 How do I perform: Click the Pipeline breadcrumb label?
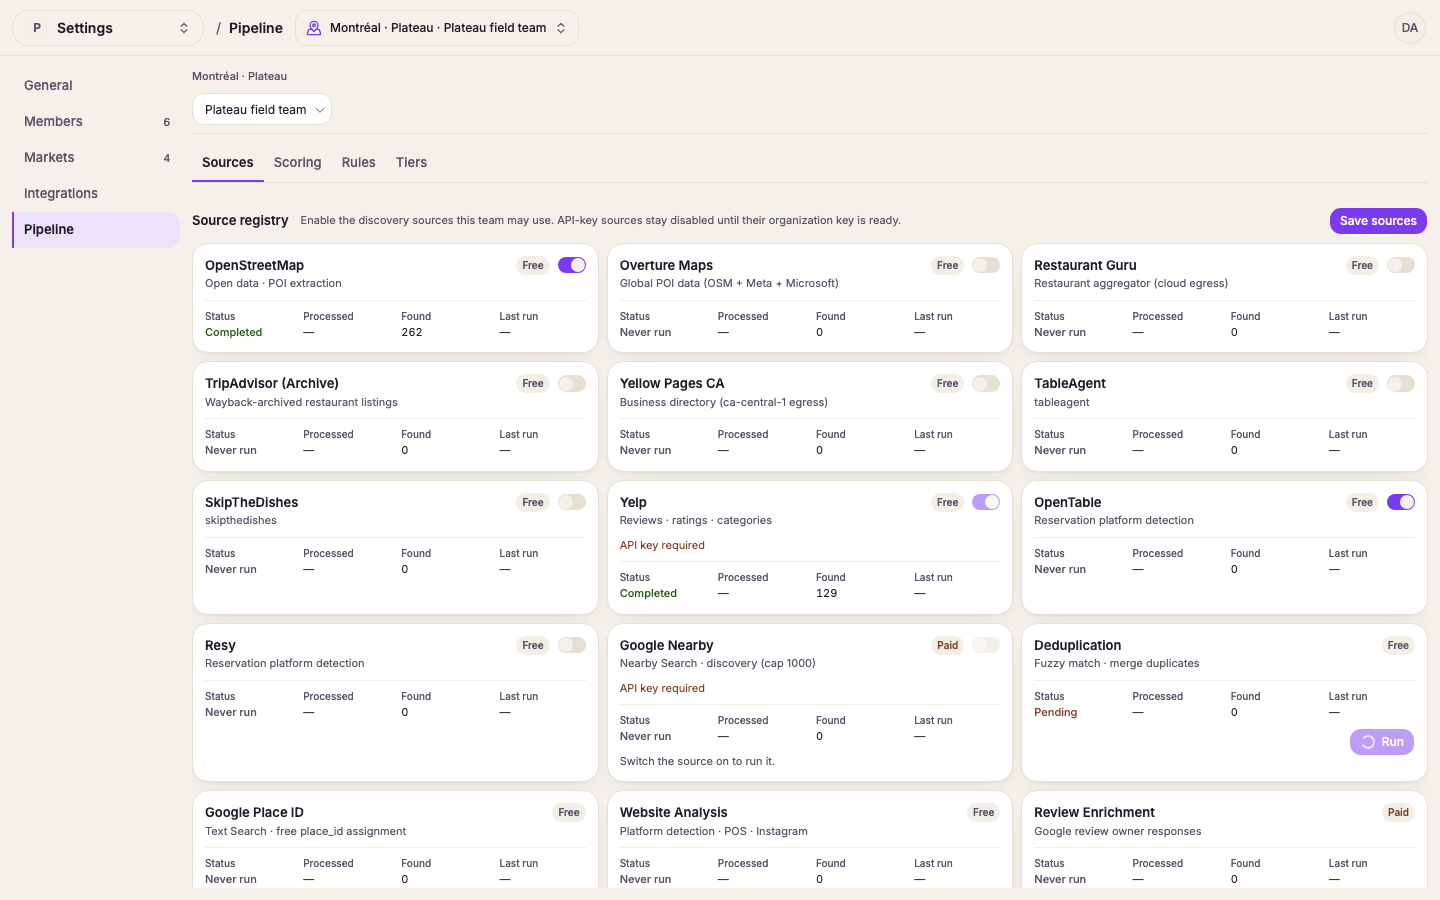tap(256, 28)
